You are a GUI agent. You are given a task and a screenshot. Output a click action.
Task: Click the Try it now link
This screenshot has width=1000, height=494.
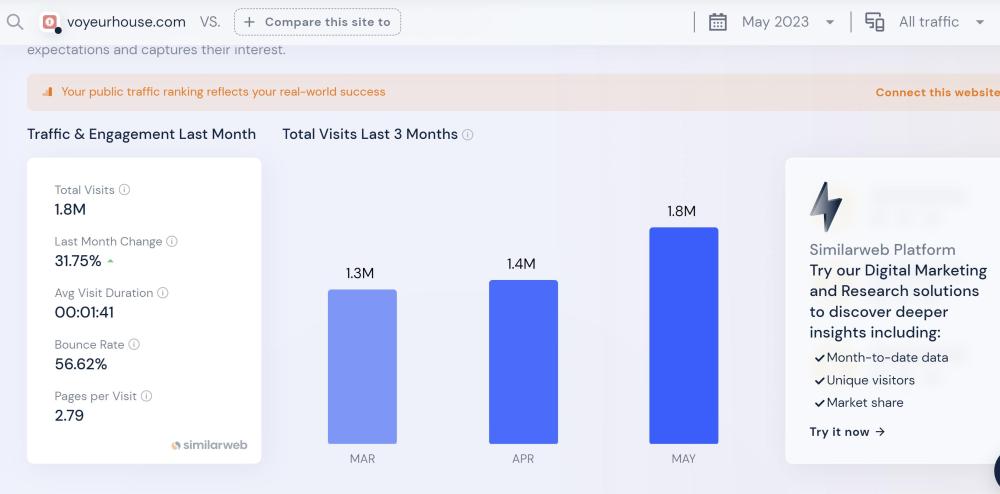pyautogui.click(x=847, y=432)
